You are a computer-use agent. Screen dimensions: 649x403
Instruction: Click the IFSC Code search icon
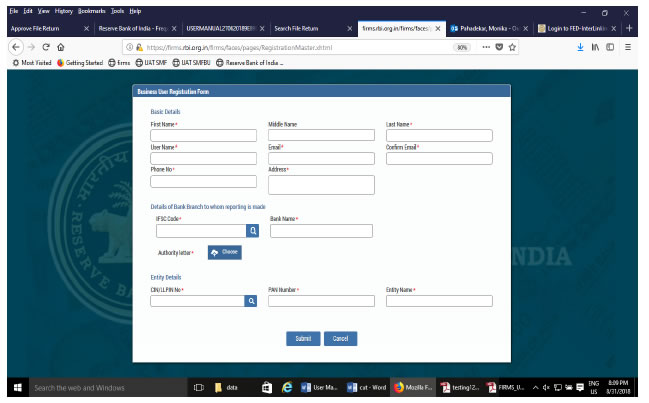253,231
